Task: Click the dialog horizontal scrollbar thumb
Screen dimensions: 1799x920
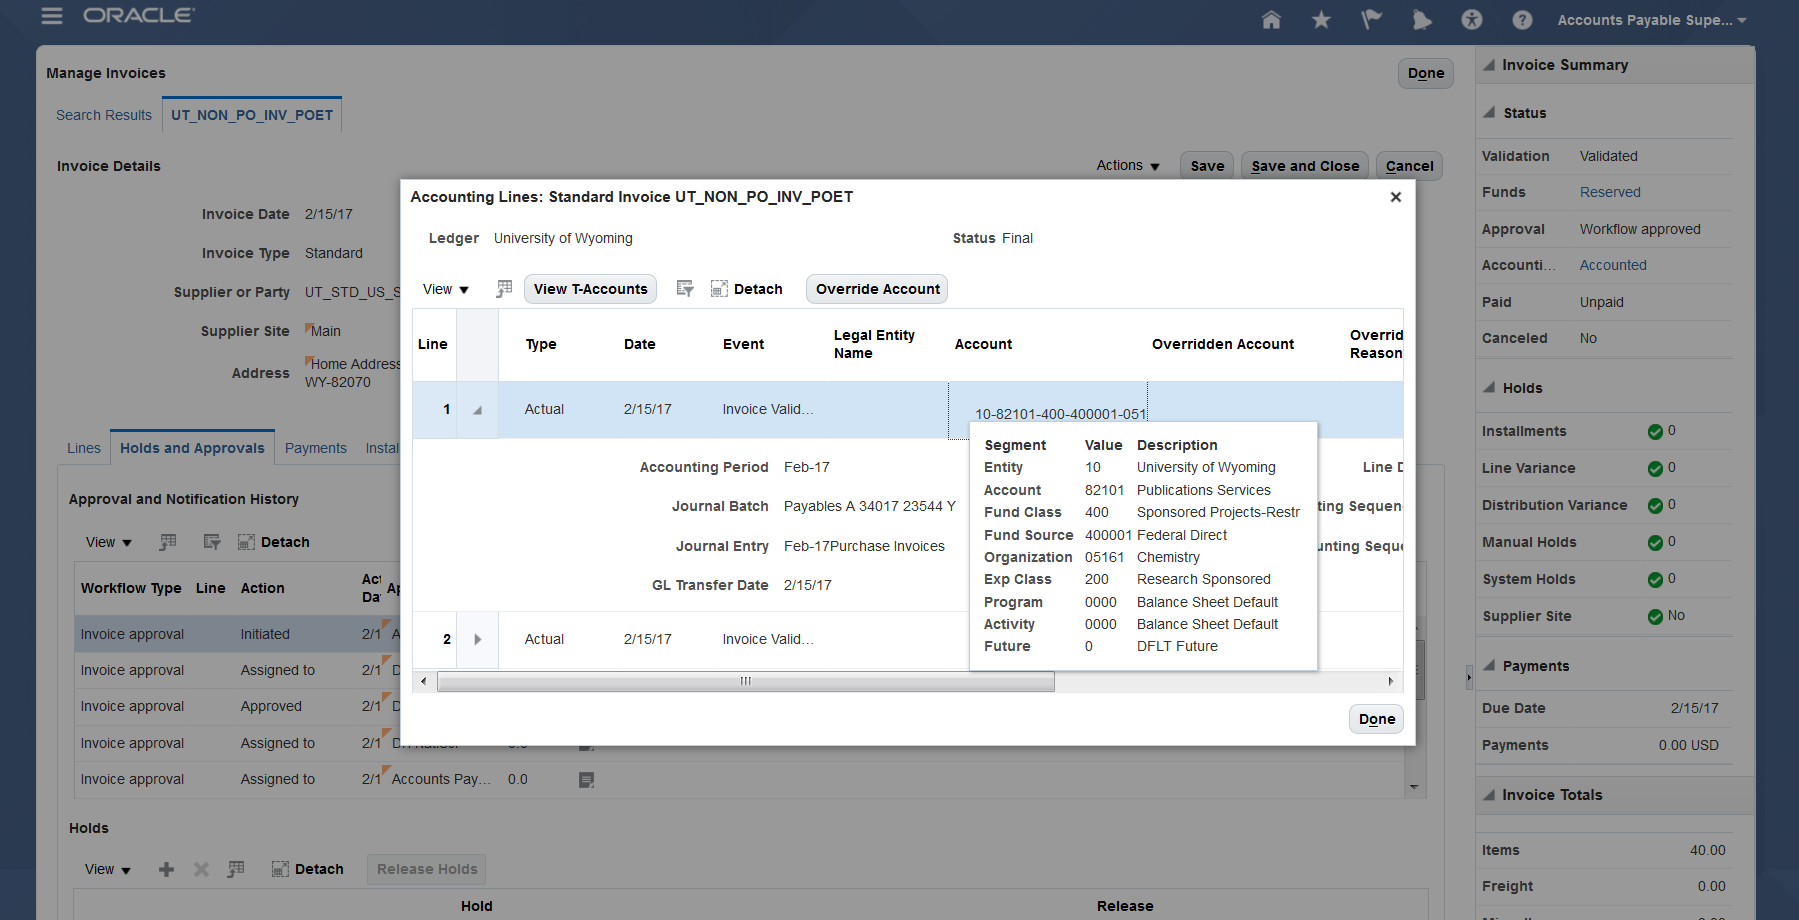Action: pyautogui.click(x=745, y=681)
